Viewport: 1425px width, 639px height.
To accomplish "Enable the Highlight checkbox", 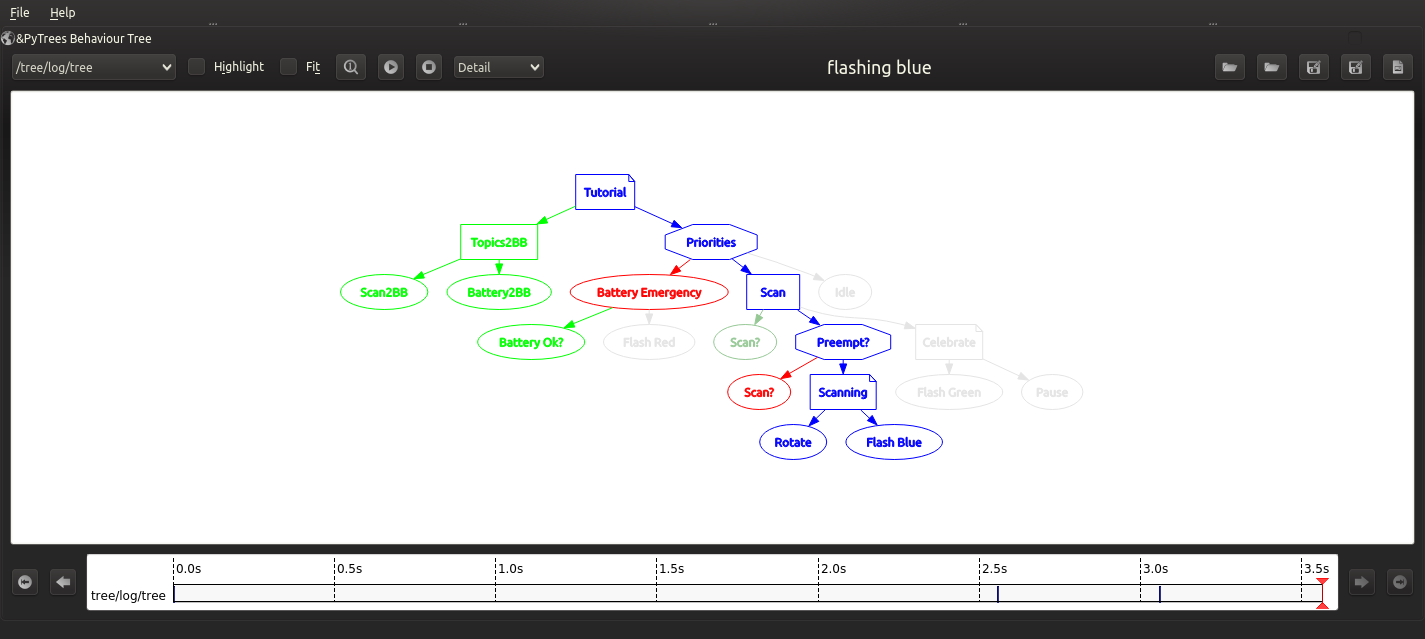I will click(x=197, y=67).
